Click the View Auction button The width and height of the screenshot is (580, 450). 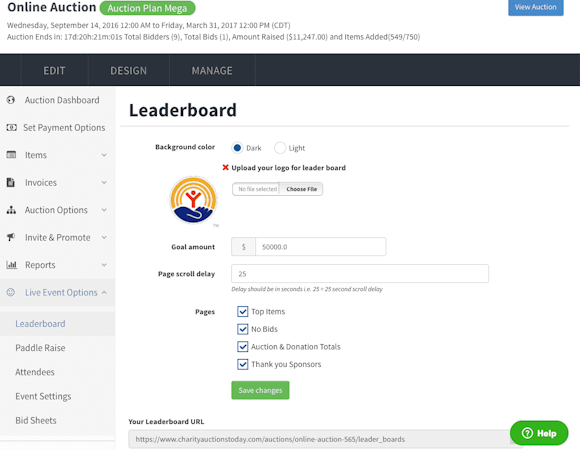click(536, 7)
